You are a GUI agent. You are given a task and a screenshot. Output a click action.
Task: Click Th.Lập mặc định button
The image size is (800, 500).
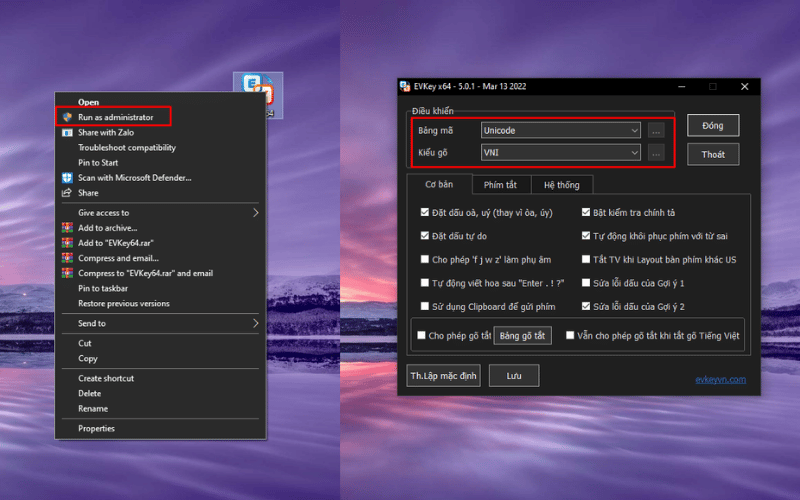[443, 376]
